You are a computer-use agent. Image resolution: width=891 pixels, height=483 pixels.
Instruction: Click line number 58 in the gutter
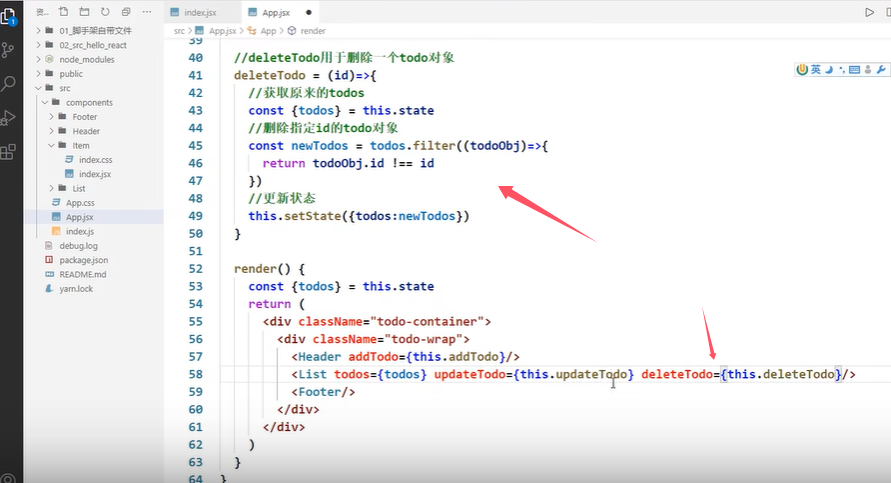coord(195,374)
